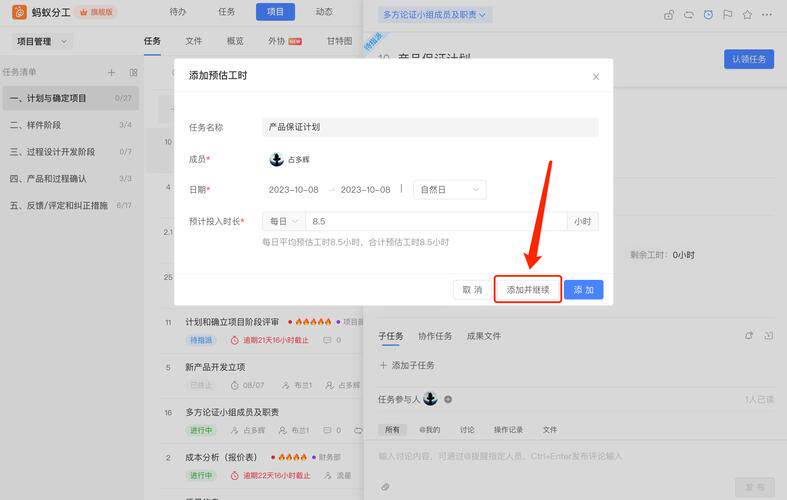The width and height of the screenshot is (787, 500).
Task: Click the plus icon beside 任务清单
Action: (111, 72)
